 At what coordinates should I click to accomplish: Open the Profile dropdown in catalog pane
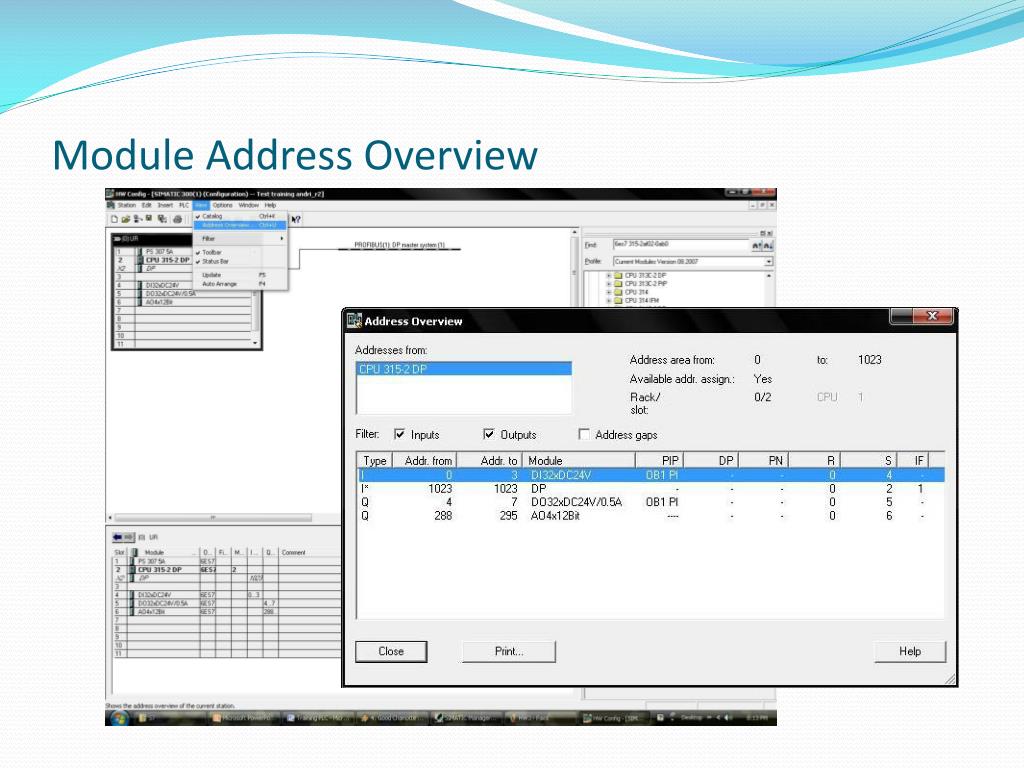pos(769,261)
